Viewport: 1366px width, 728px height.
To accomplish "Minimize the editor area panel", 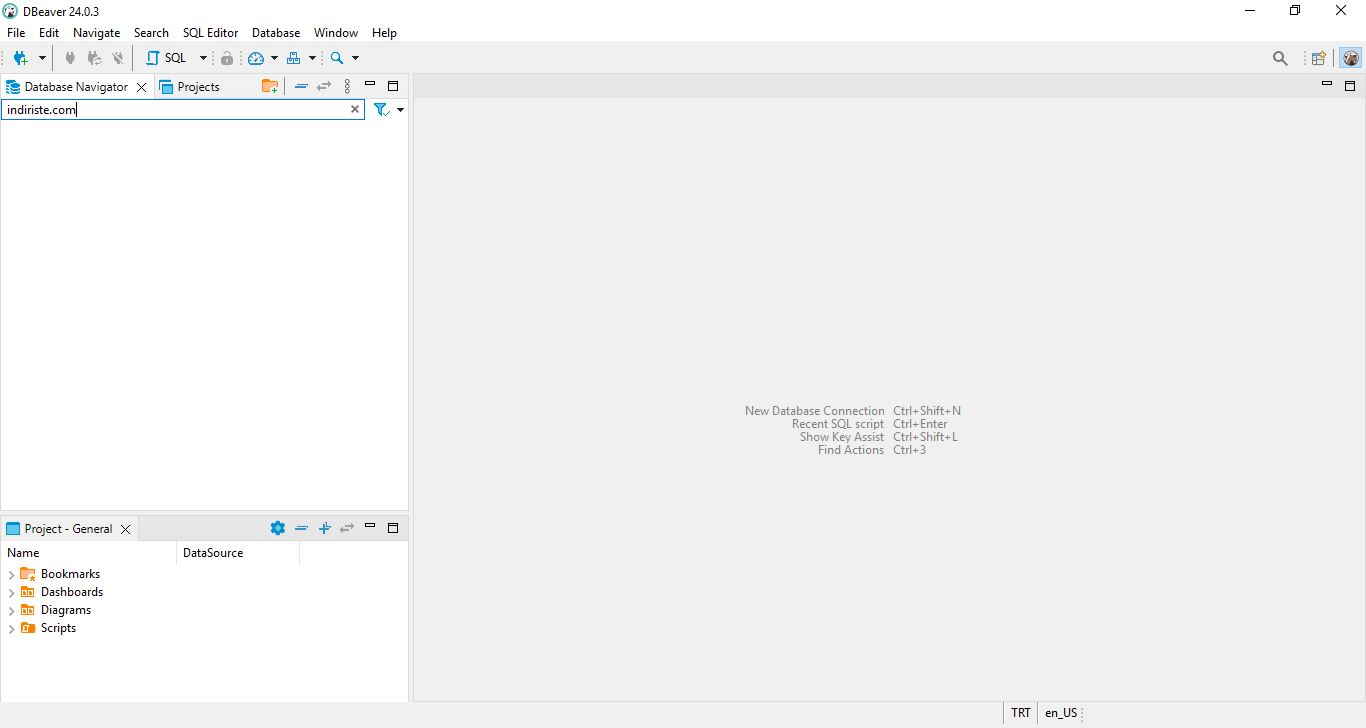I will (x=1327, y=84).
